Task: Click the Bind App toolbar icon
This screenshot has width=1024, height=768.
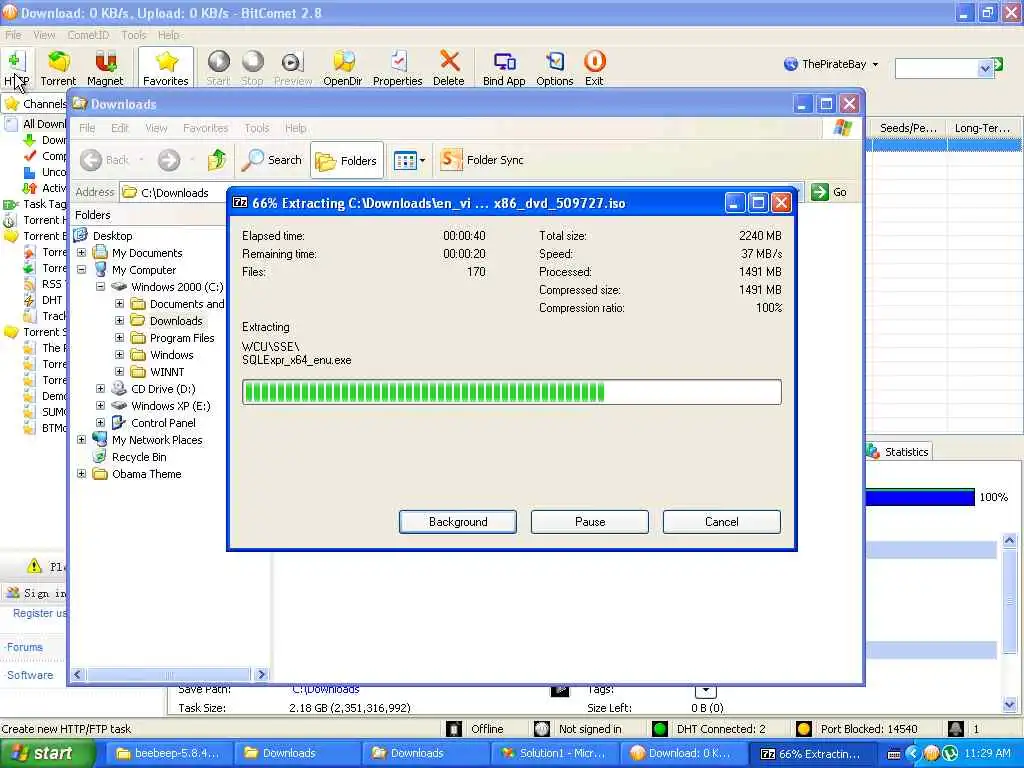Action: click(x=504, y=68)
